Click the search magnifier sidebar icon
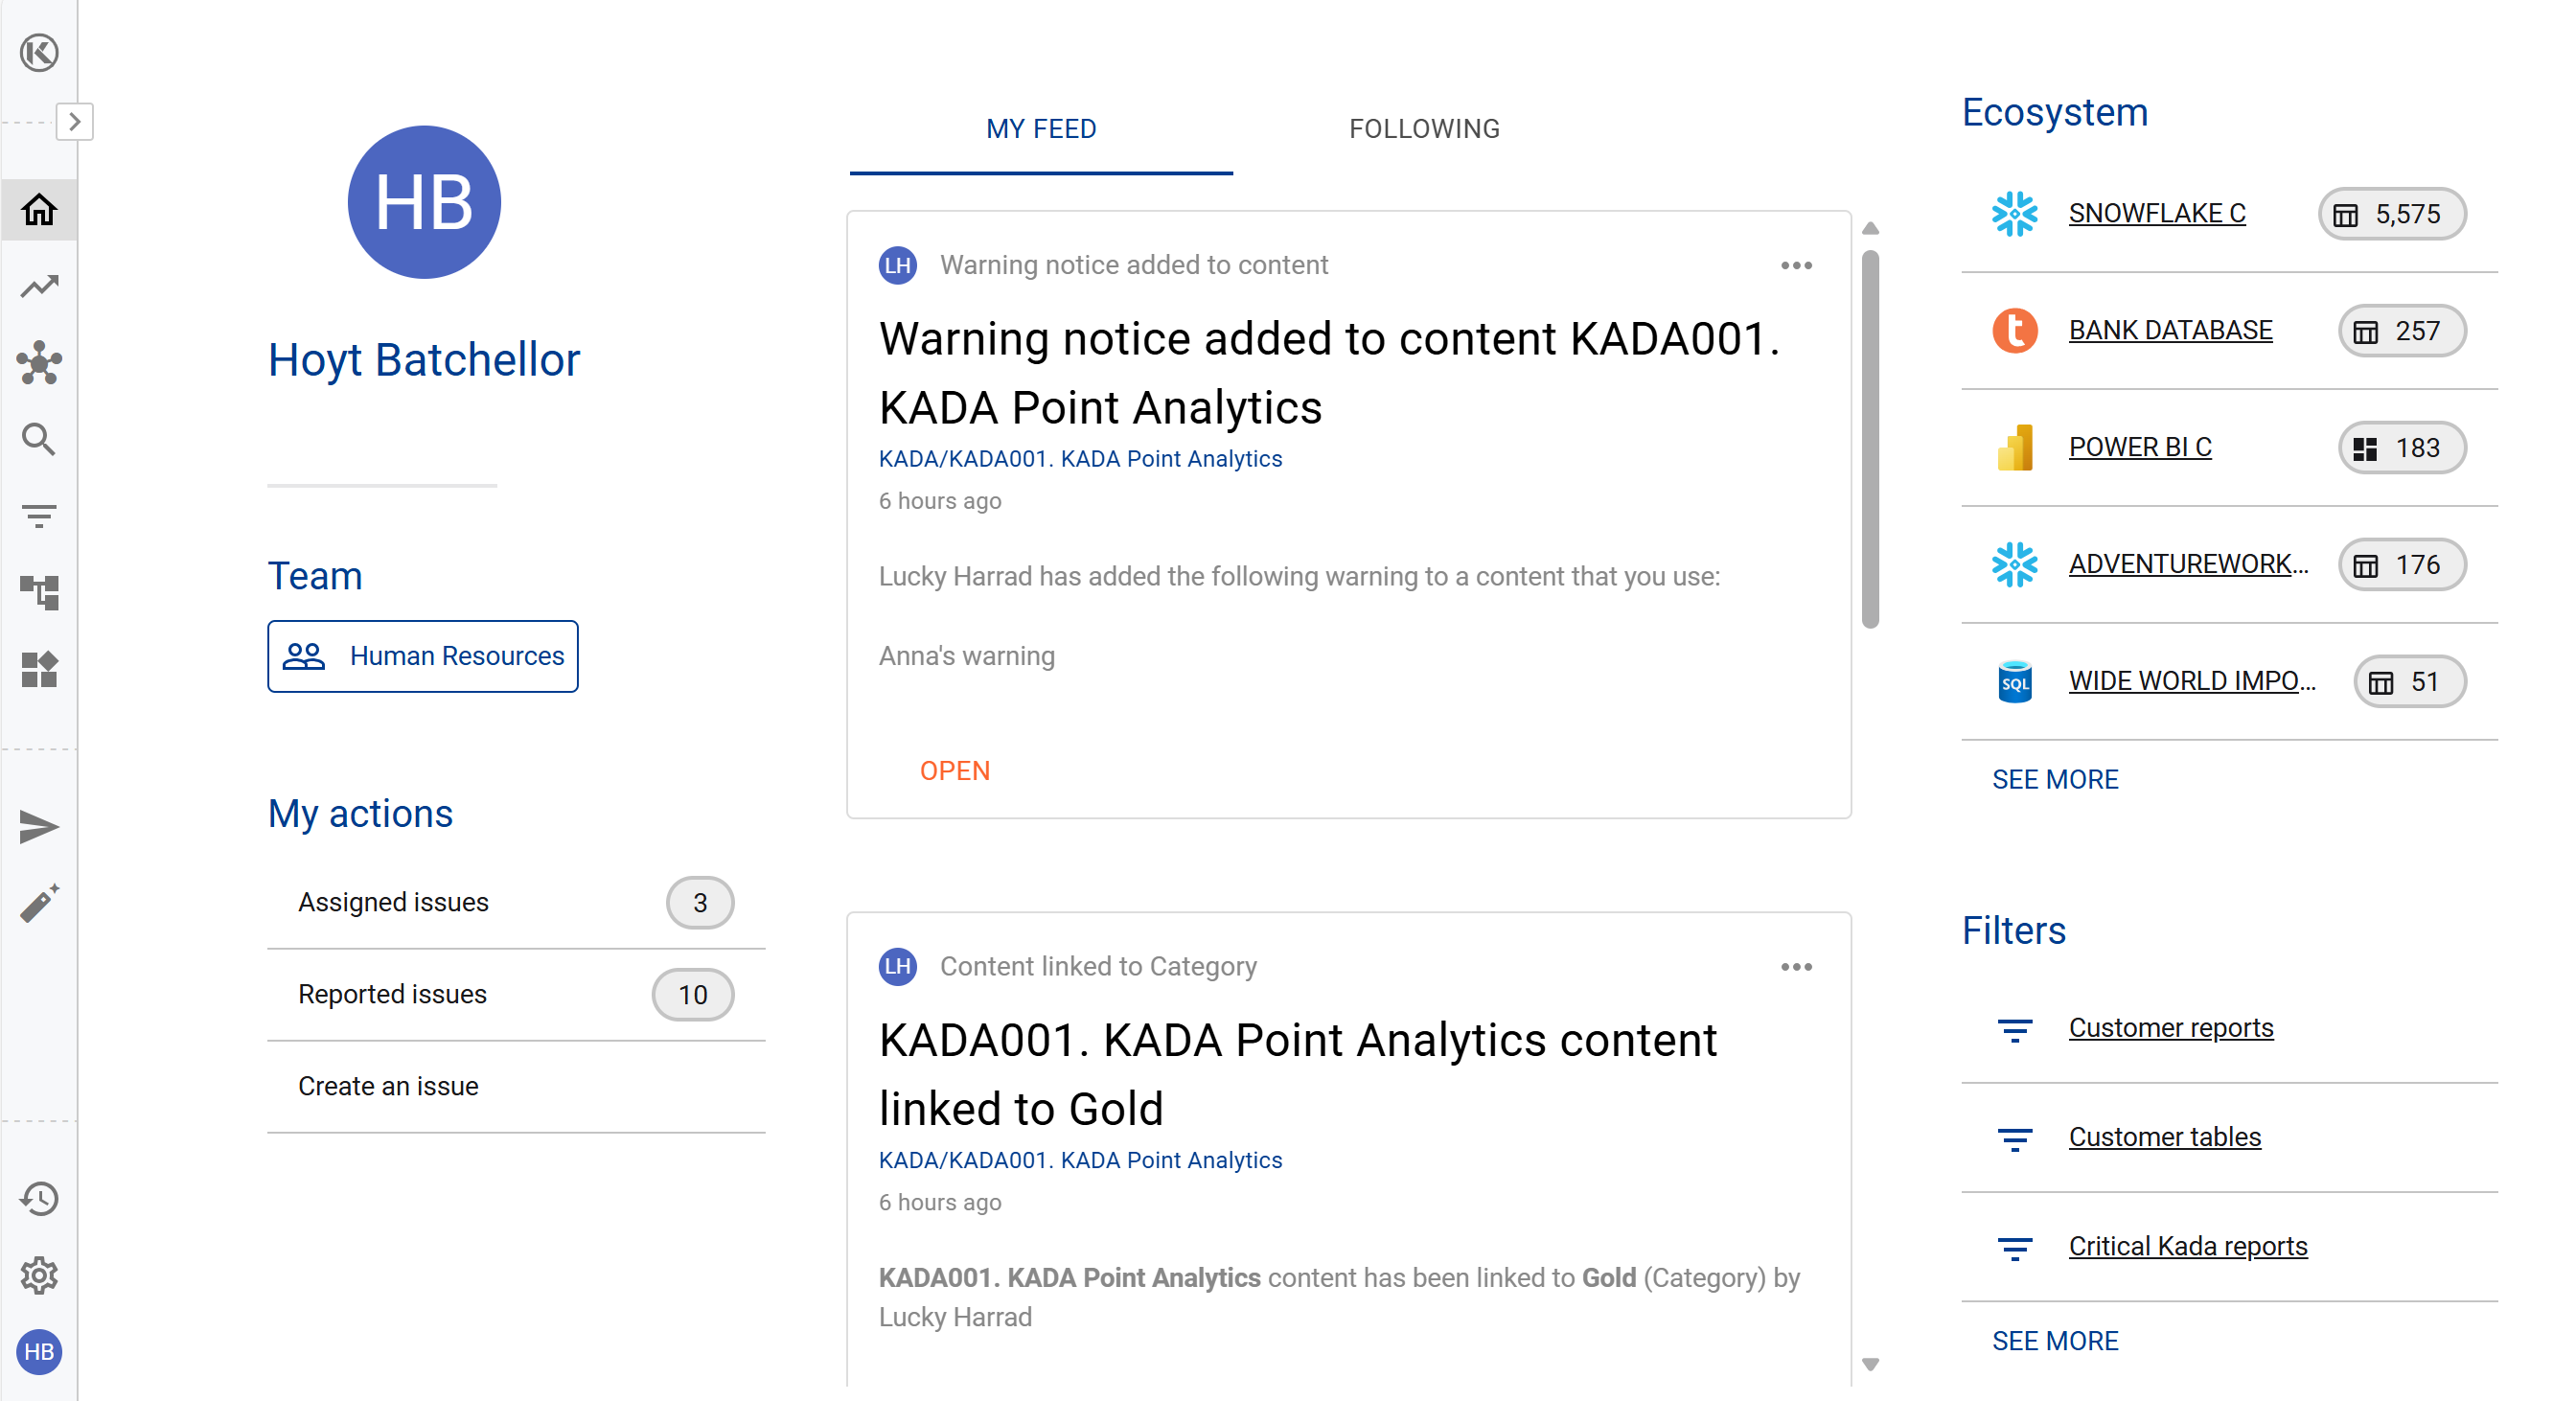The height and width of the screenshot is (1401, 2576). pos(39,439)
